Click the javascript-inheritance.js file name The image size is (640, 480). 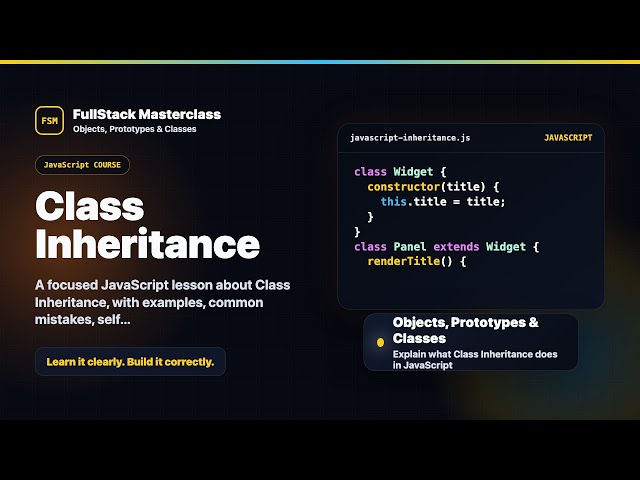coord(410,138)
